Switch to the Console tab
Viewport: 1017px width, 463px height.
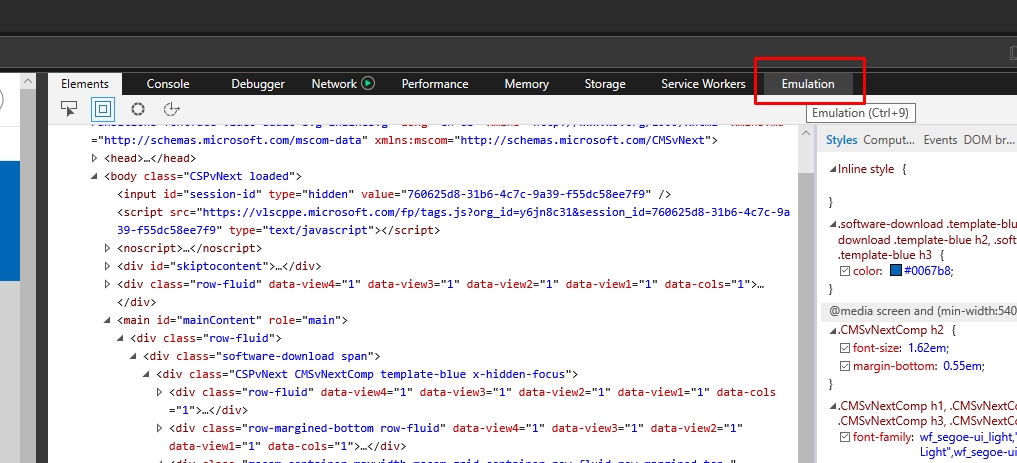click(x=168, y=84)
